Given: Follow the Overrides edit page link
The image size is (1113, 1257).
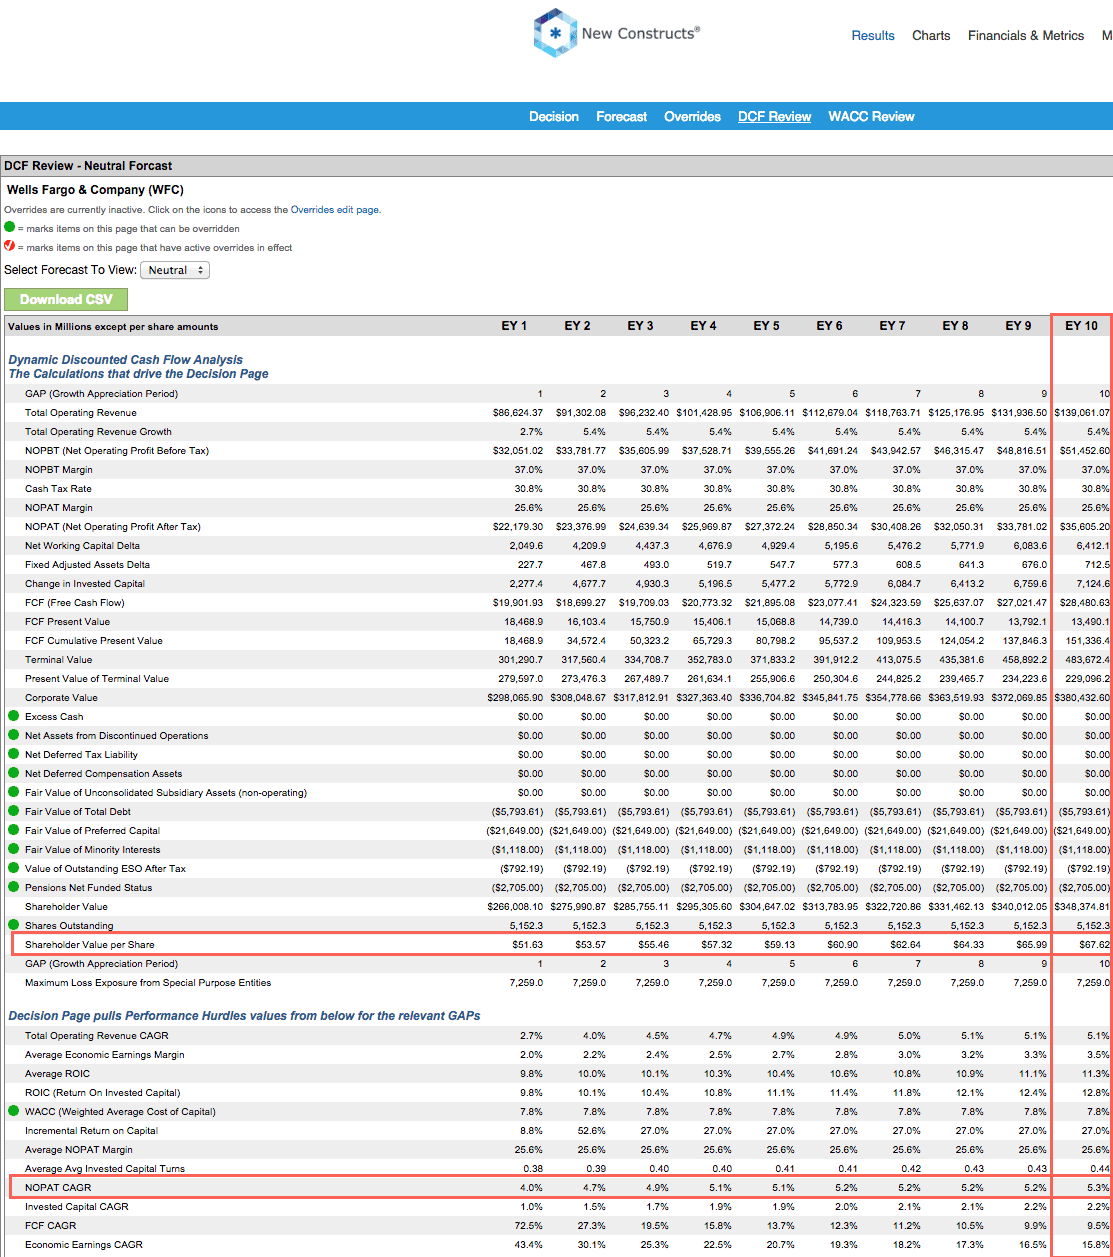Looking at the screenshot, I should [x=335, y=210].
